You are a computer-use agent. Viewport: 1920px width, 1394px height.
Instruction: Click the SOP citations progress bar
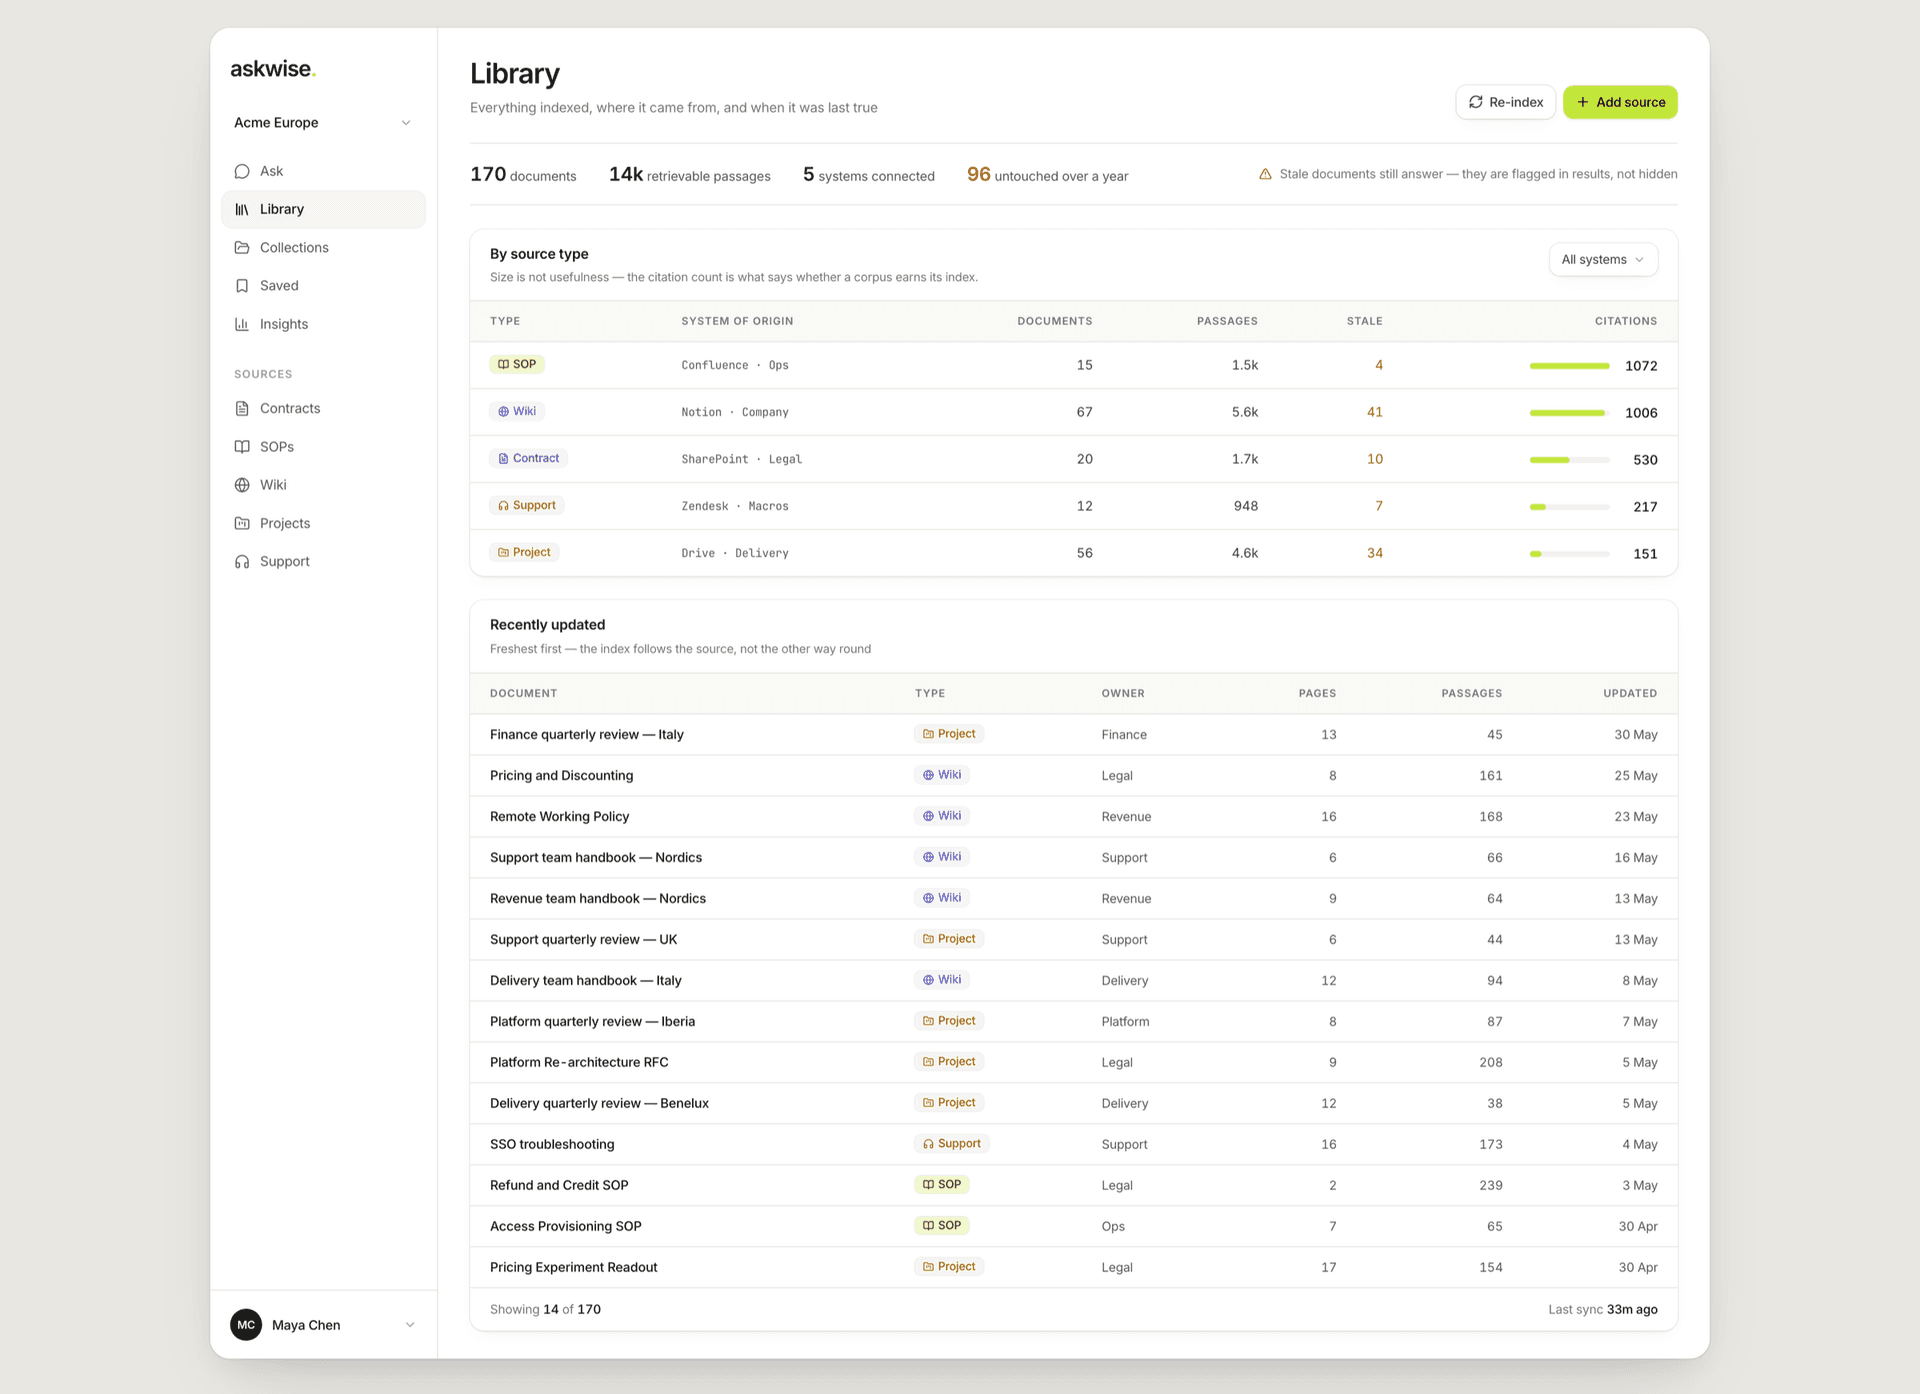pyautogui.click(x=1570, y=366)
